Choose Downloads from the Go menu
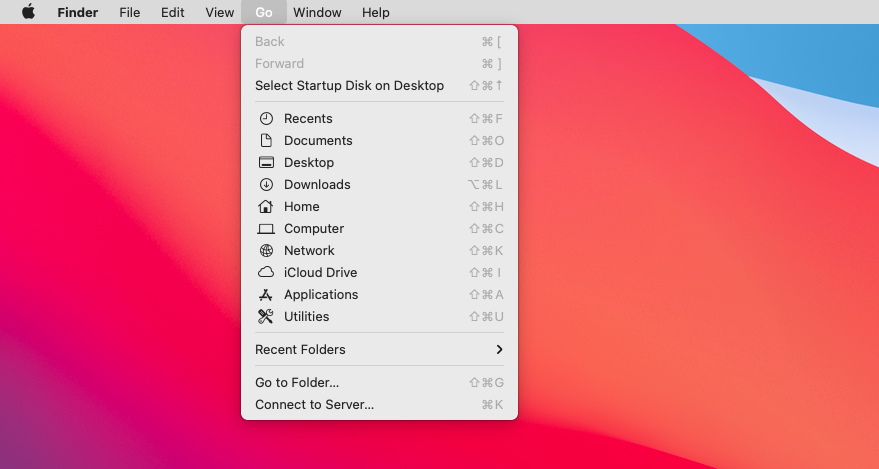 click(380, 184)
